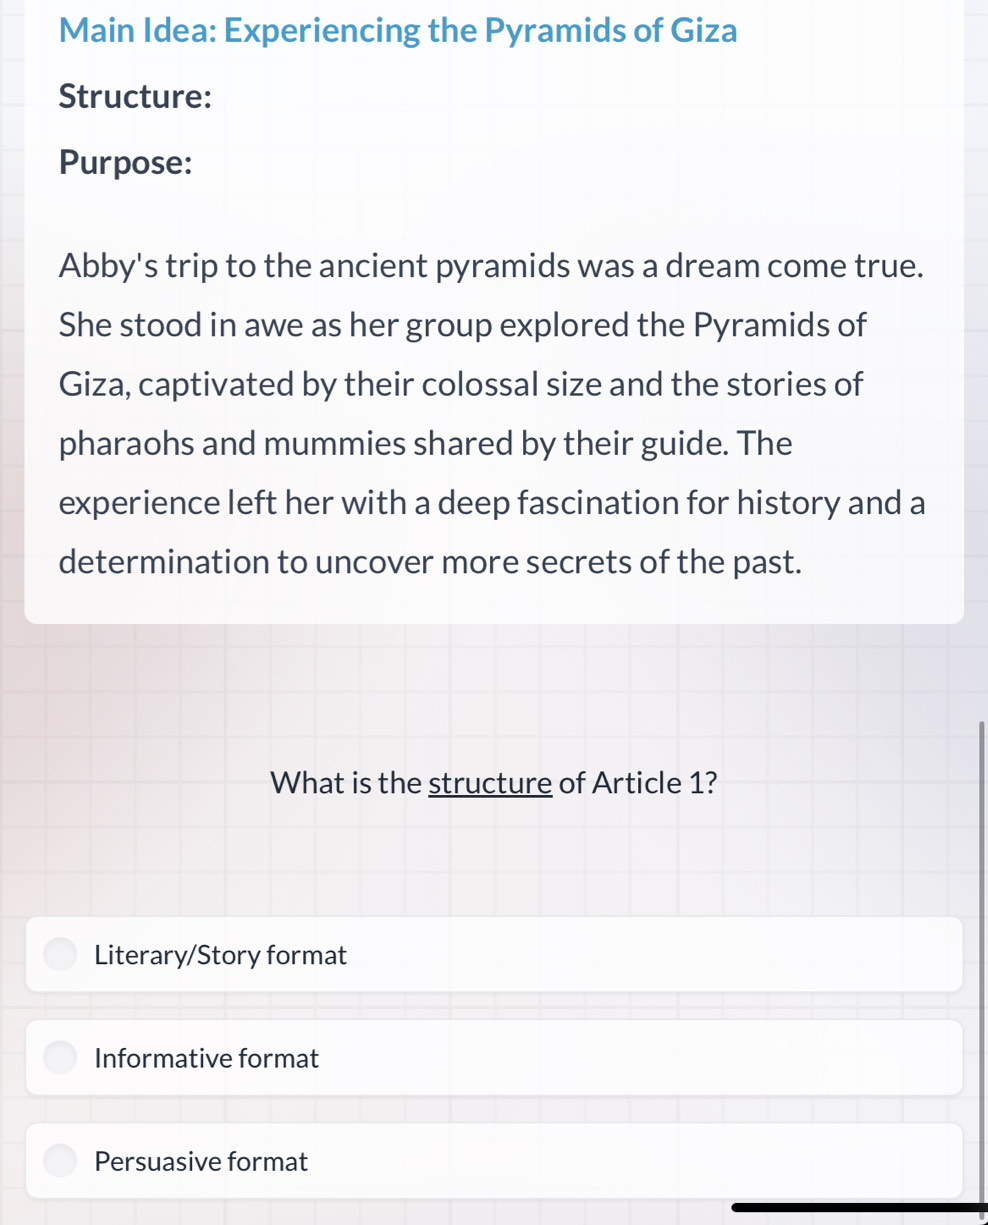Tap the "Structure:" field label
This screenshot has width=988, height=1225.
tap(135, 97)
